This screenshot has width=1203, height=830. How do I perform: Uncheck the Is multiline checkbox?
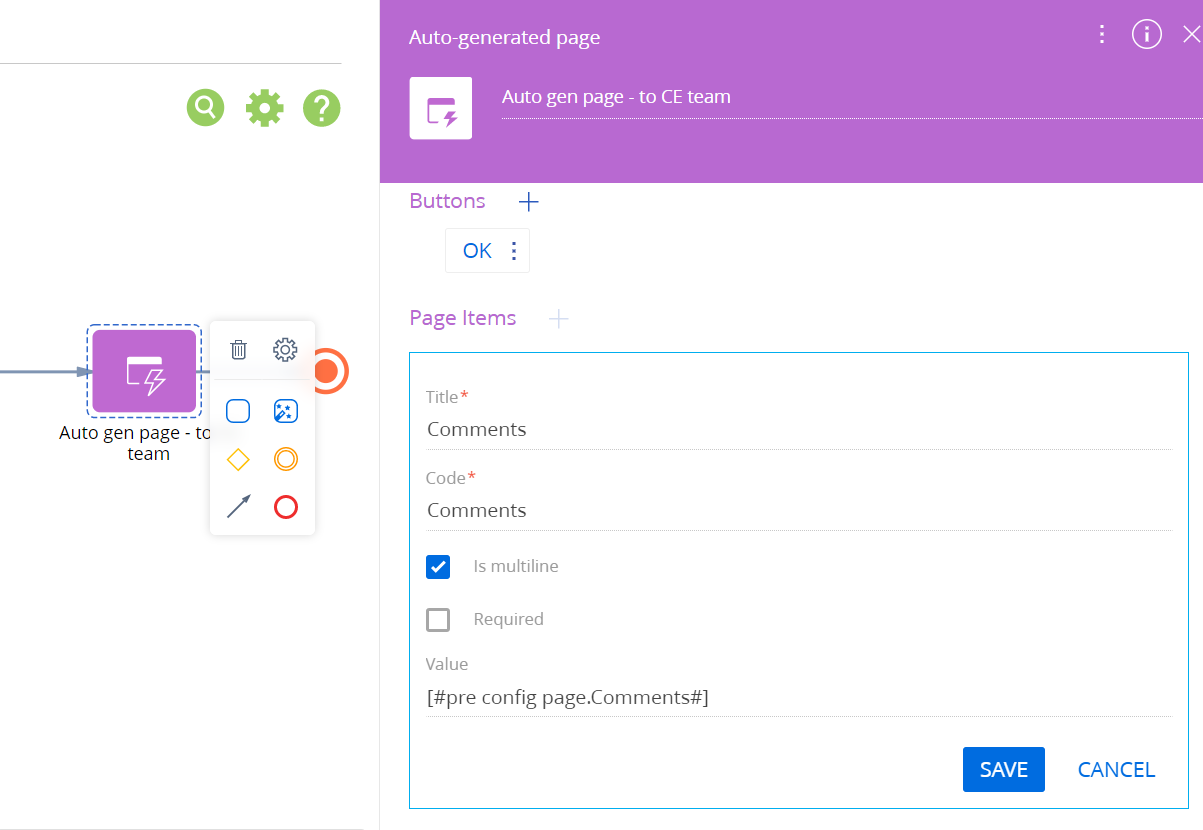click(438, 567)
